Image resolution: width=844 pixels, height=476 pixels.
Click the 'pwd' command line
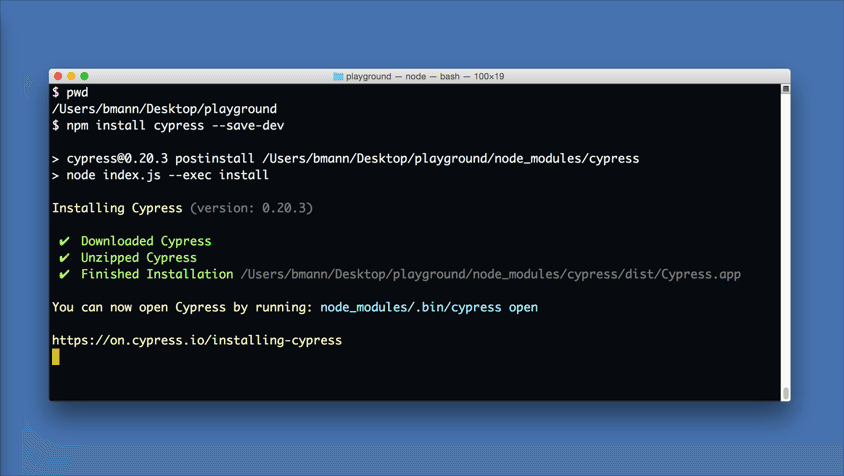point(70,92)
